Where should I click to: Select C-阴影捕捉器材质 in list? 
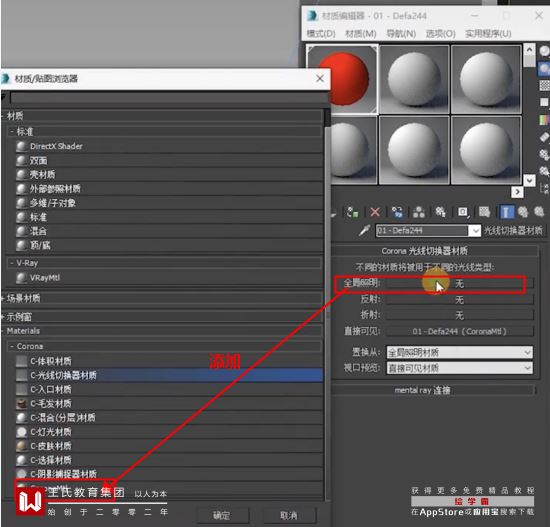point(169,474)
